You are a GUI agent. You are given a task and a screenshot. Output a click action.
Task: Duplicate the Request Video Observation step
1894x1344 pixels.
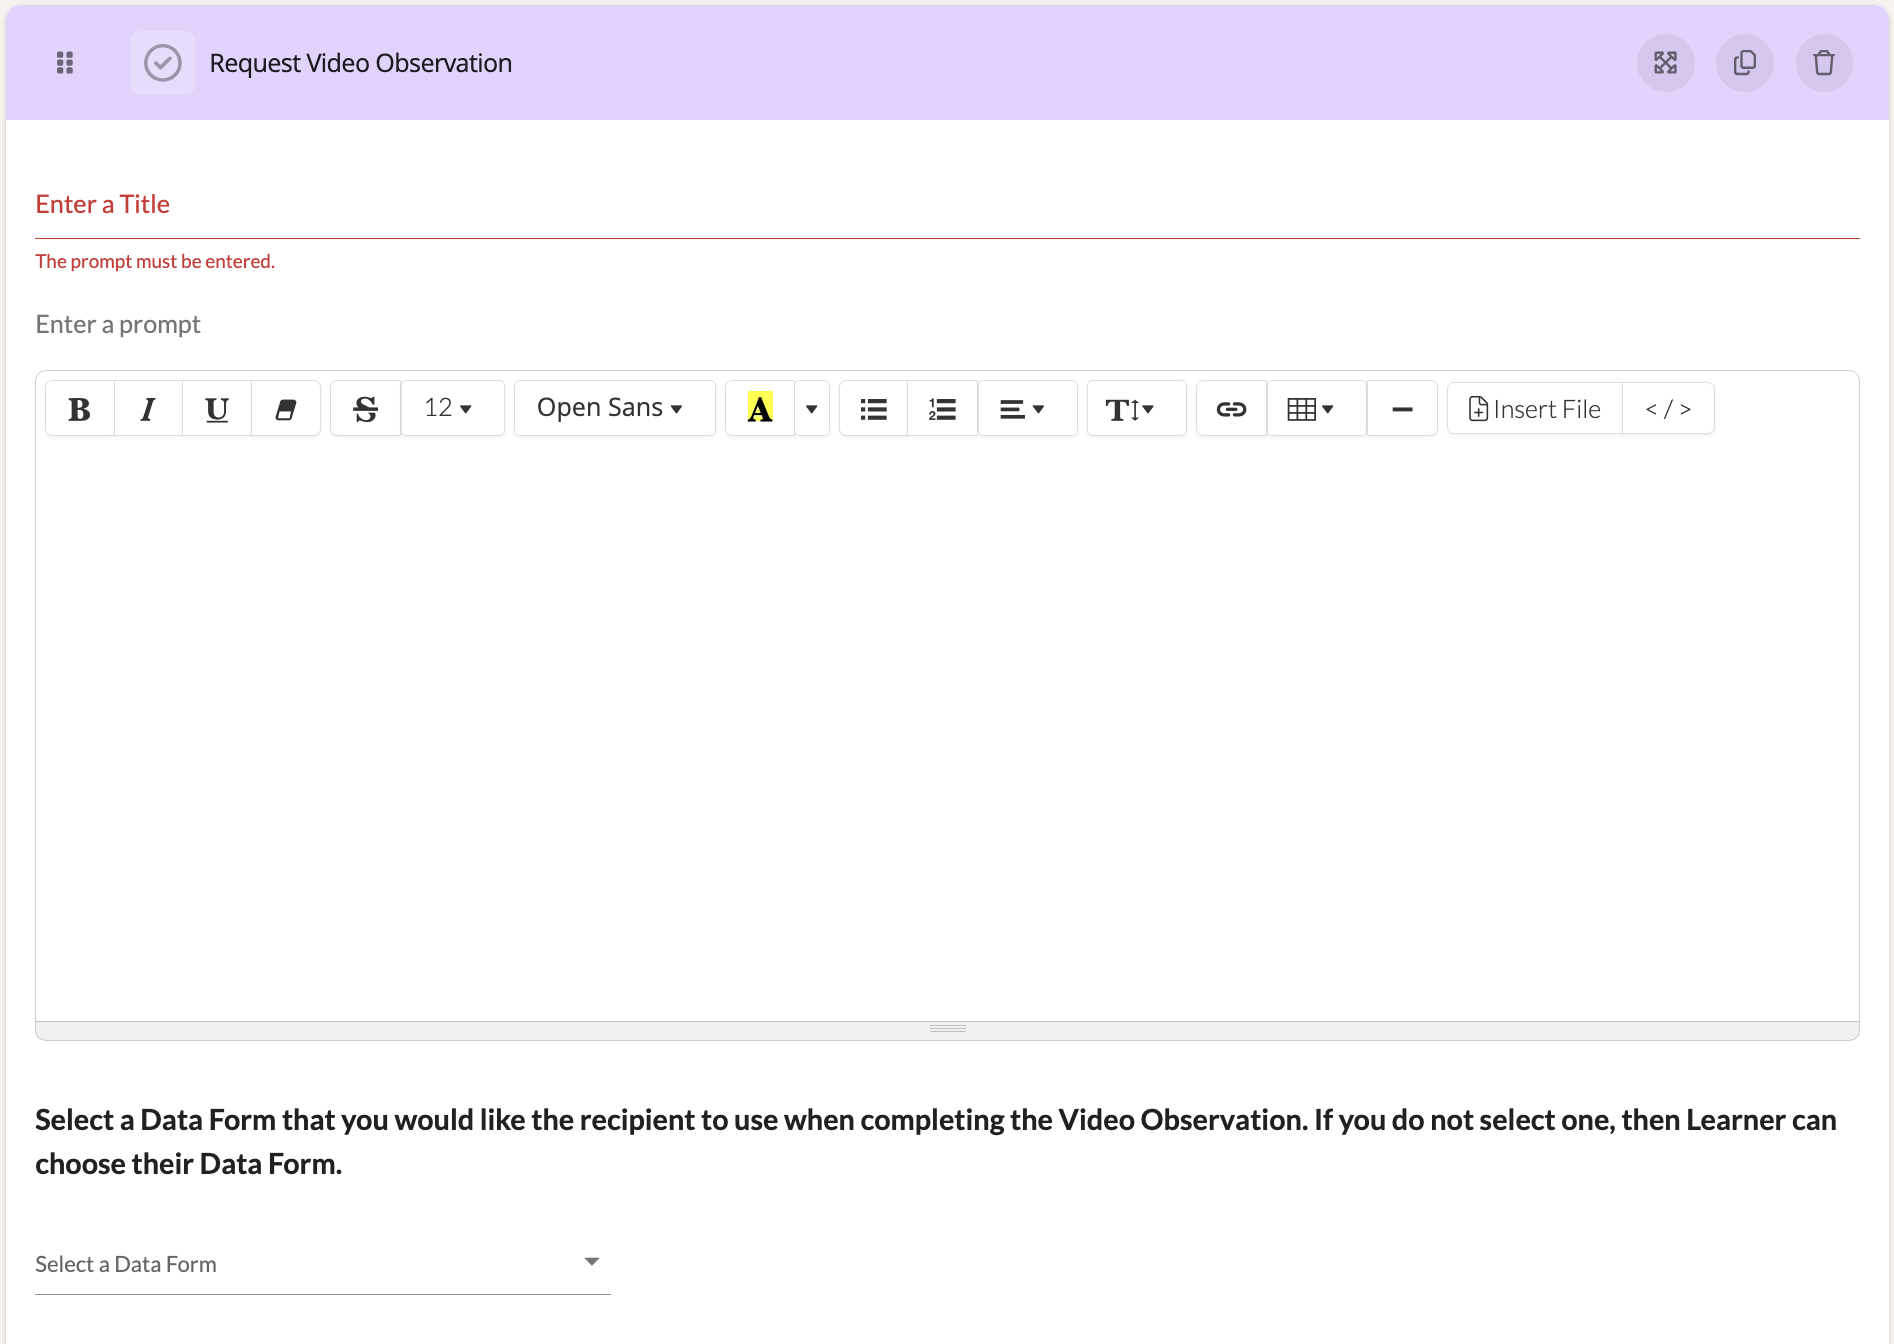1744,63
